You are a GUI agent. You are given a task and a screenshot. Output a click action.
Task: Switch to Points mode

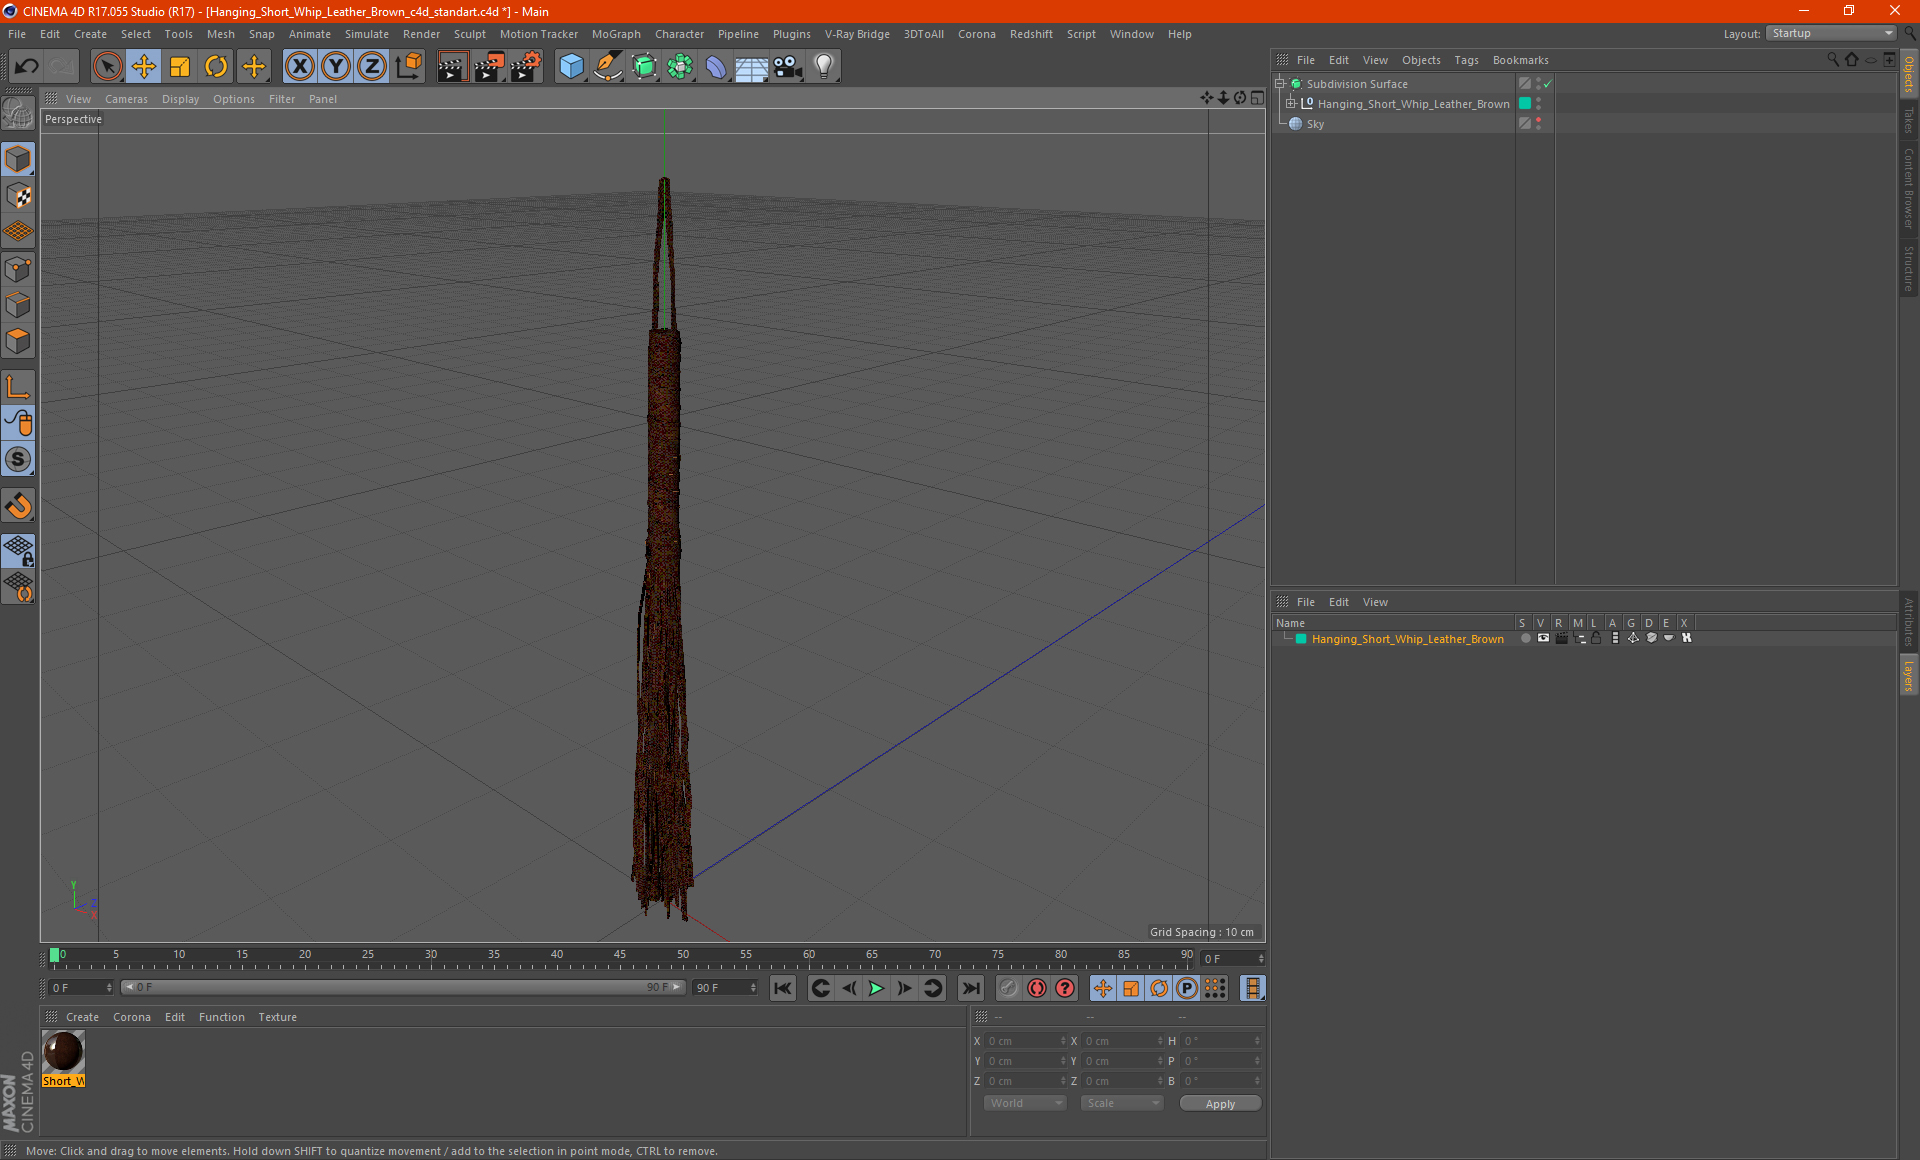click(x=18, y=268)
